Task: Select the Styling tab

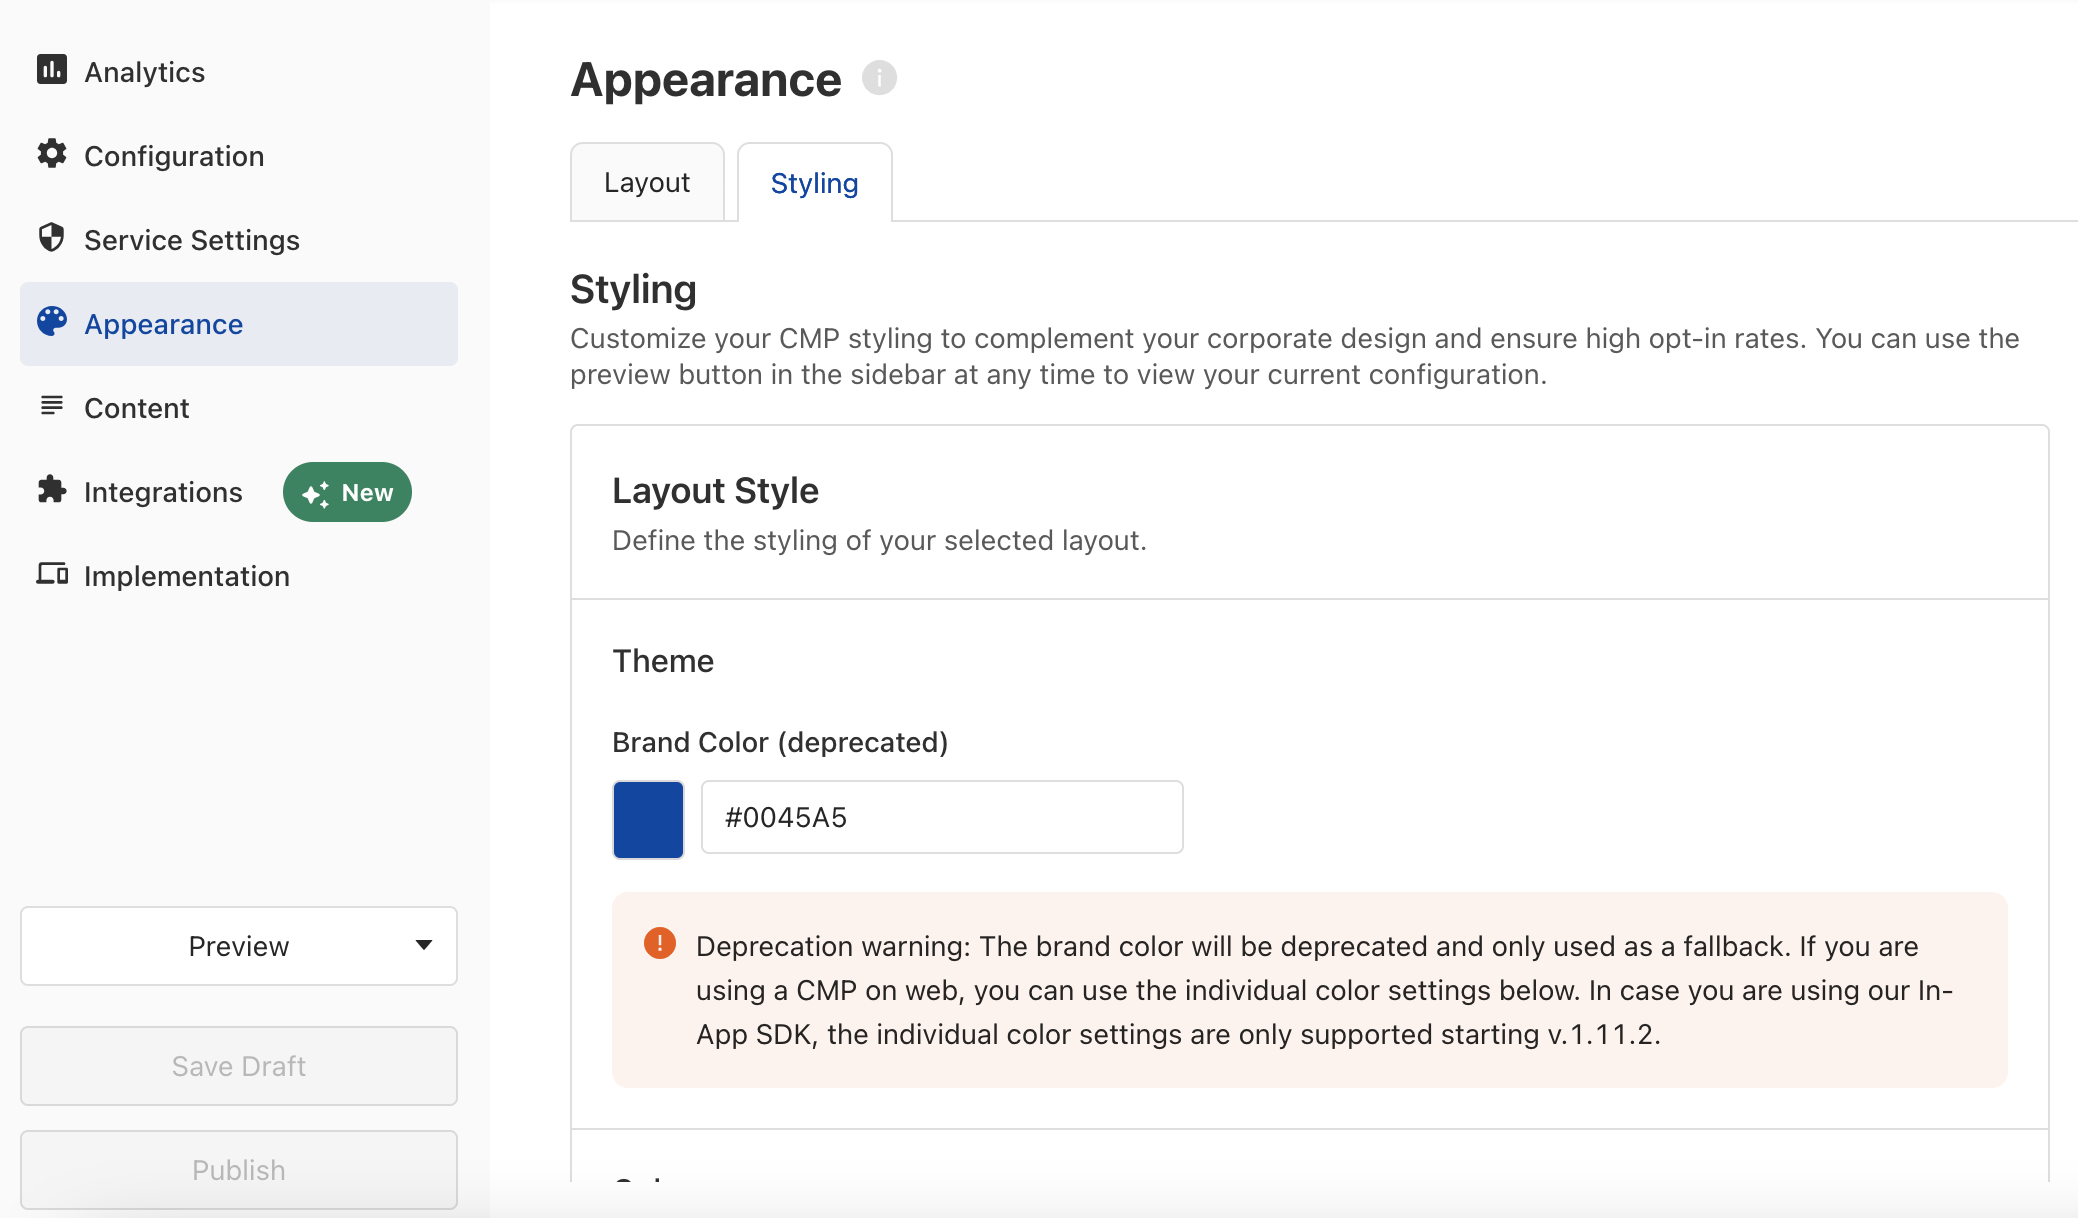Action: click(813, 182)
